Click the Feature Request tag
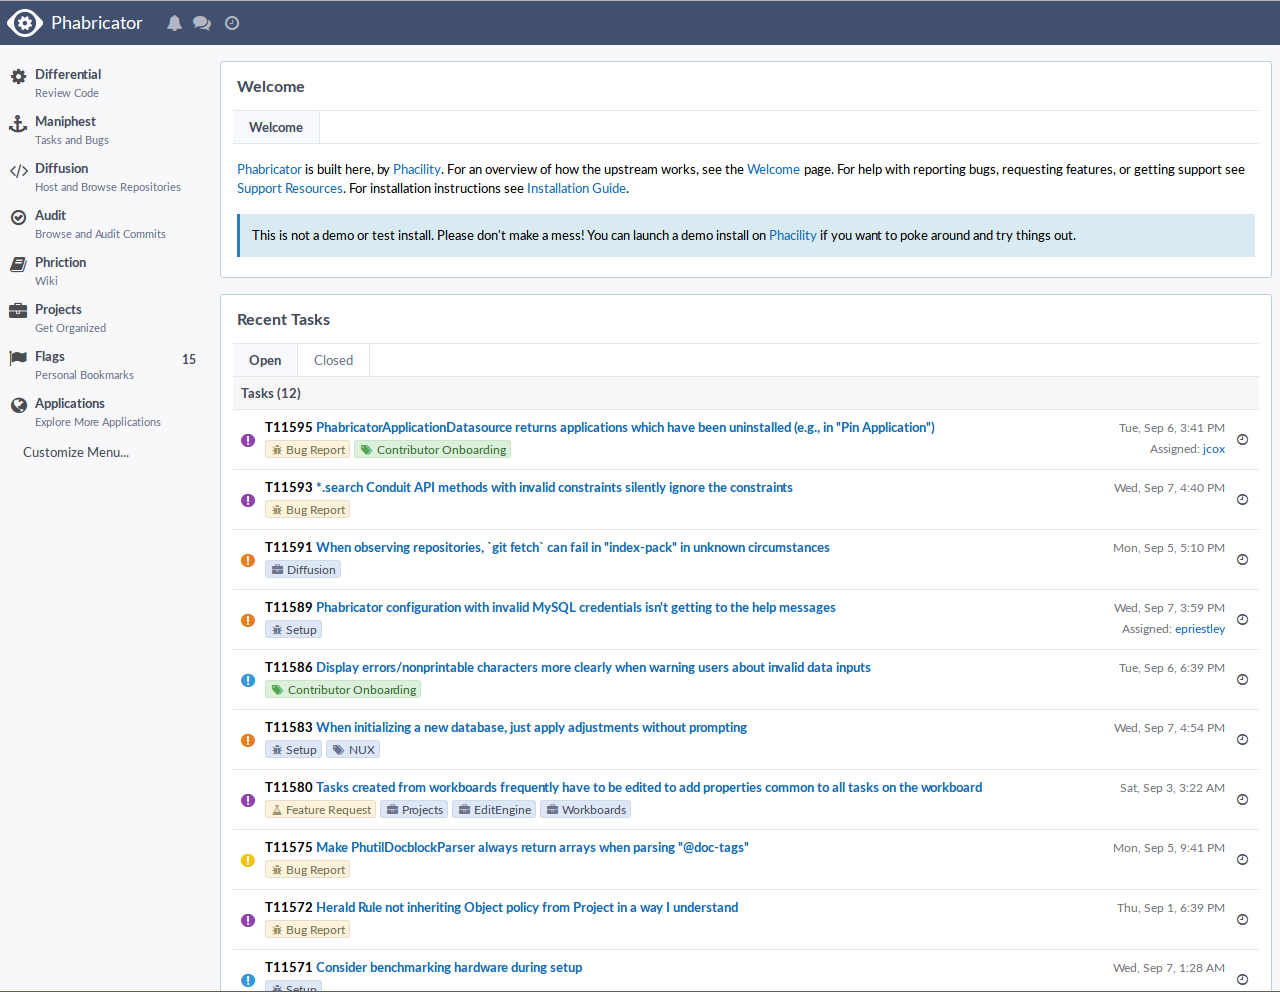 (x=321, y=810)
